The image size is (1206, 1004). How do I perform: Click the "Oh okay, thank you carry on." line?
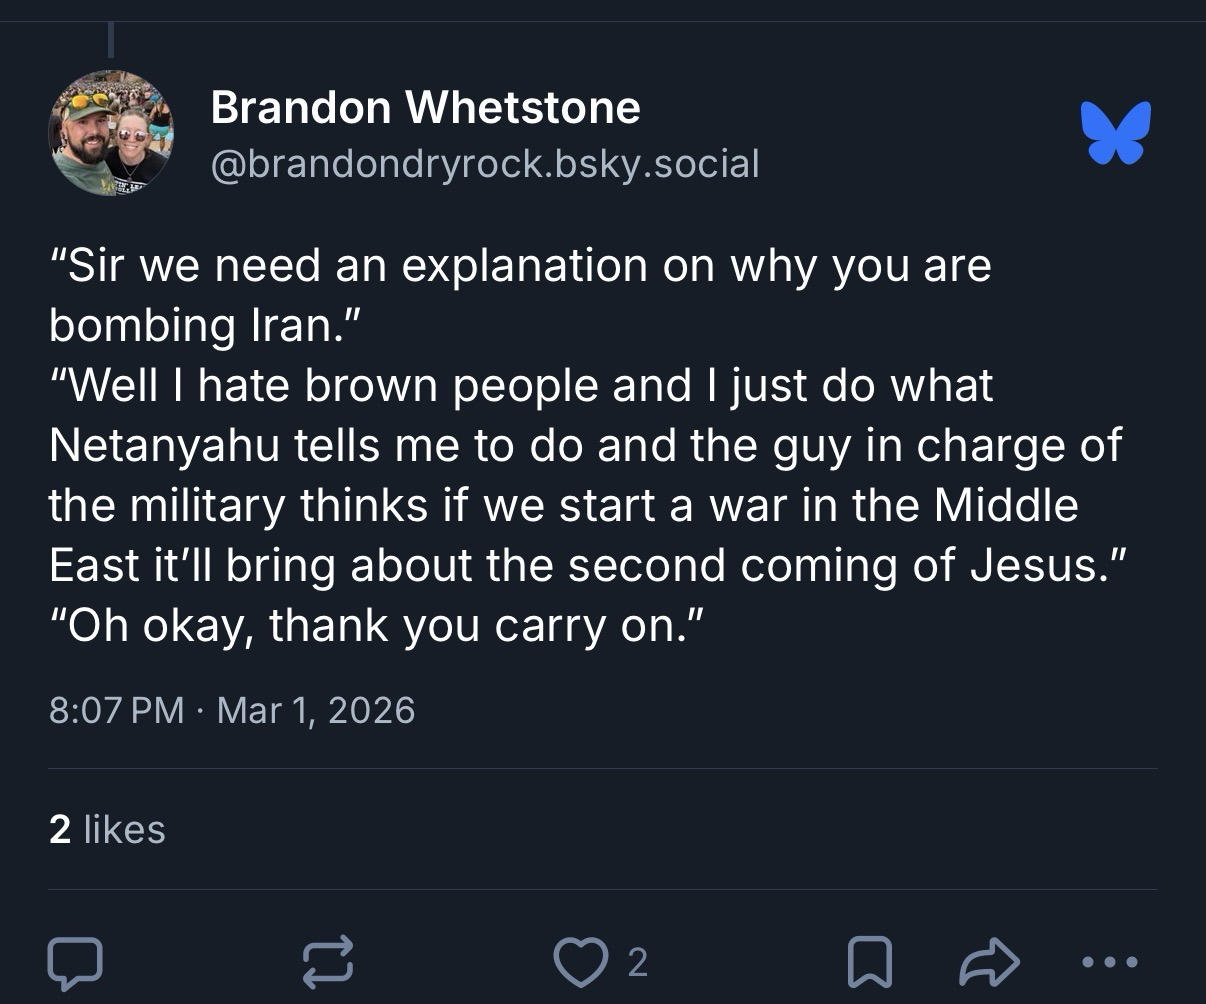click(378, 626)
